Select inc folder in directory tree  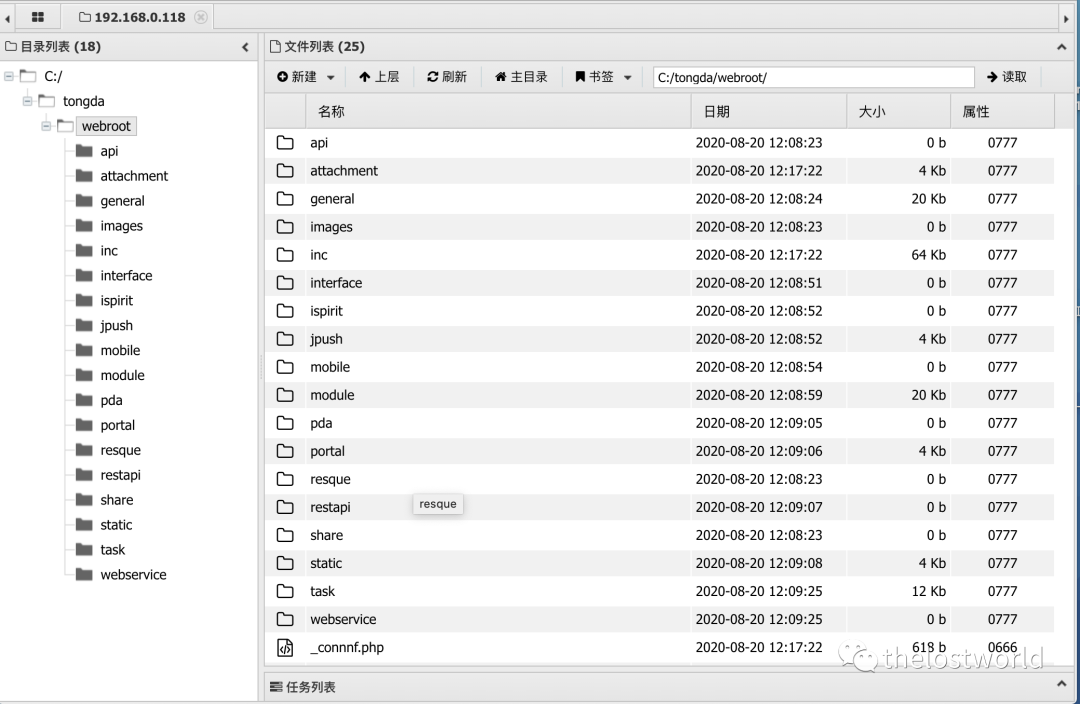coord(109,251)
